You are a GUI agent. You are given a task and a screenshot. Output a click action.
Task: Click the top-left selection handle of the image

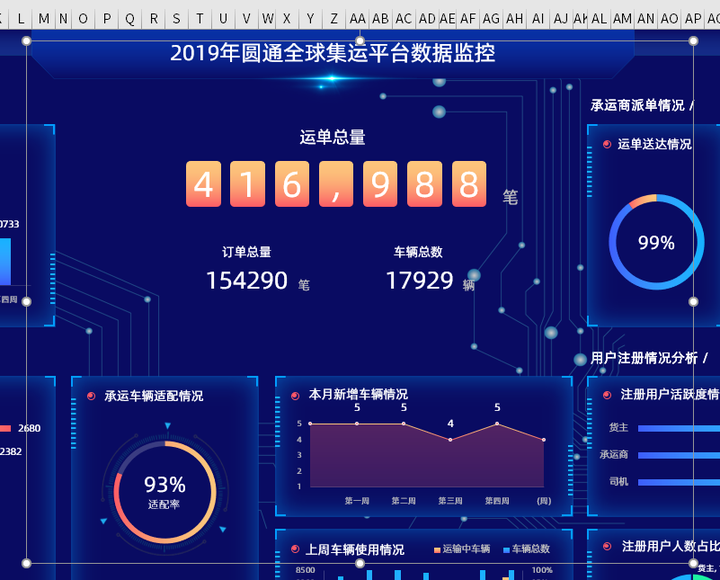(x=27, y=41)
